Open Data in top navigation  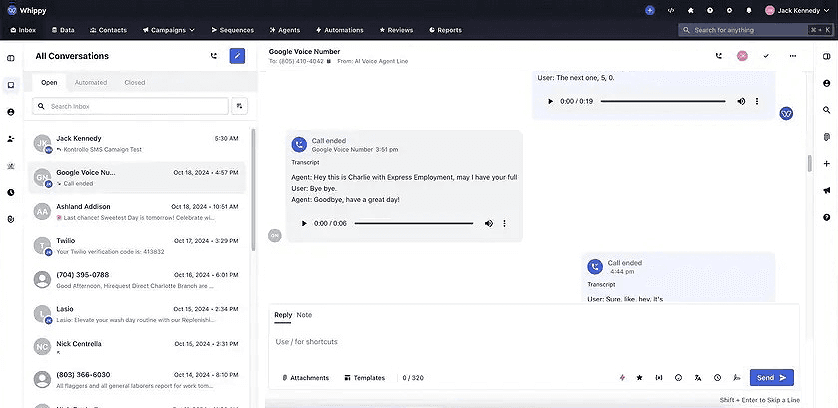pos(63,30)
